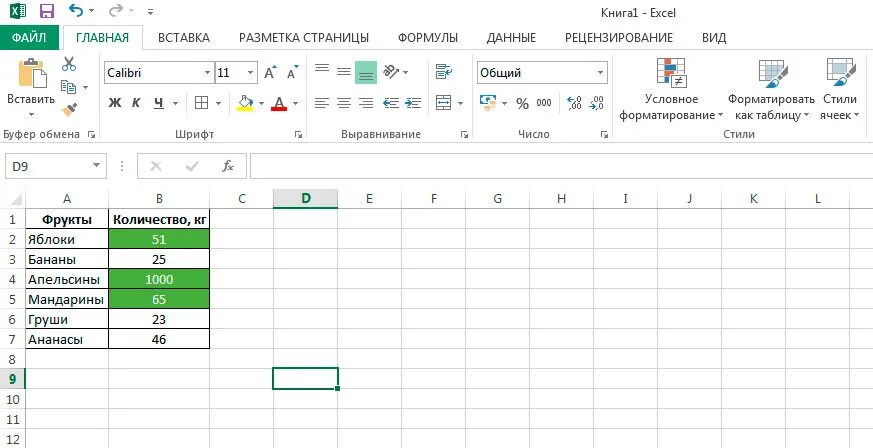The width and height of the screenshot is (873, 448).
Task: Decrease decimal places
Action: click(x=597, y=103)
